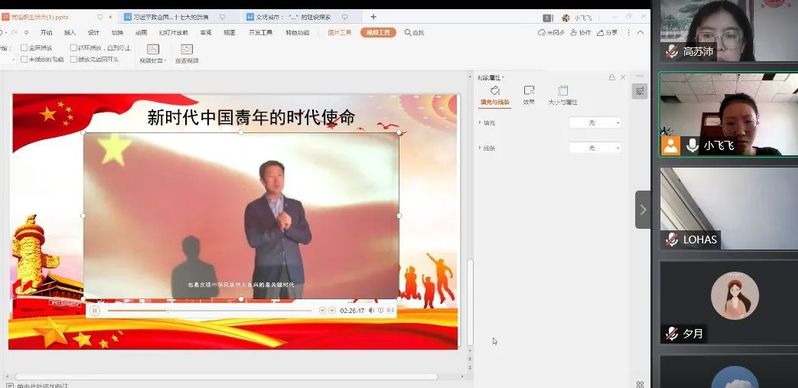
Task: Click the search magnifier icon in ribbon
Action: (408, 33)
